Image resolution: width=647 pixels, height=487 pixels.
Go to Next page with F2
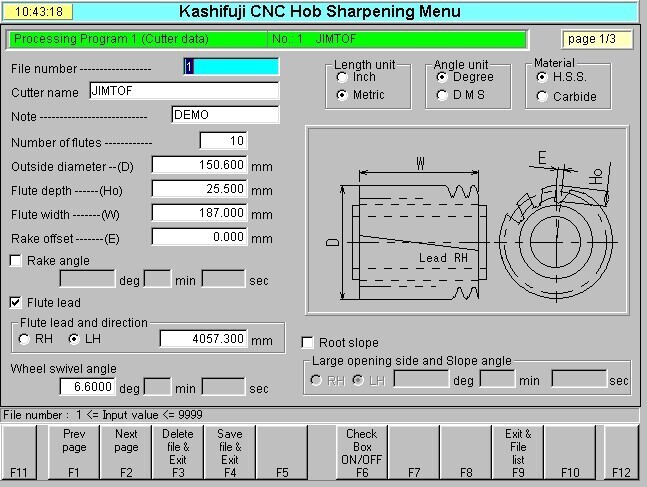(x=126, y=452)
